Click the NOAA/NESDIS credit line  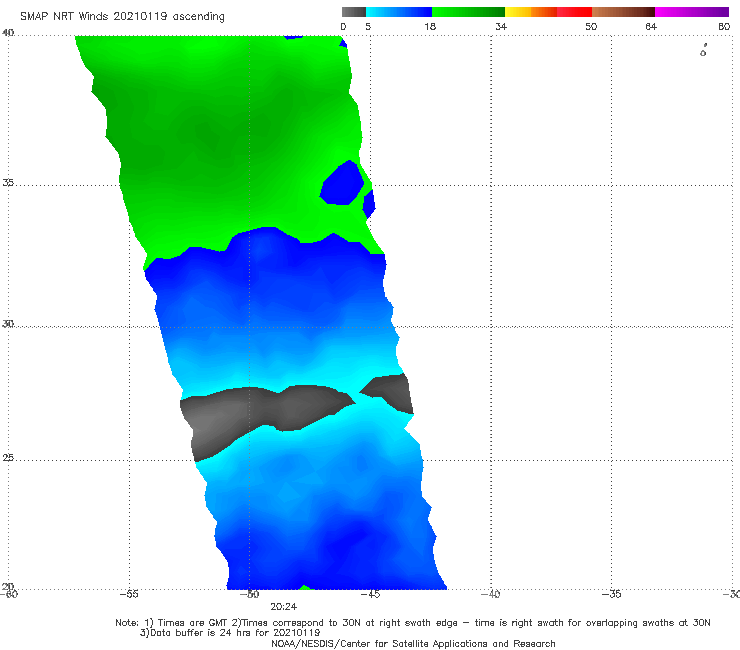(x=413, y=644)
